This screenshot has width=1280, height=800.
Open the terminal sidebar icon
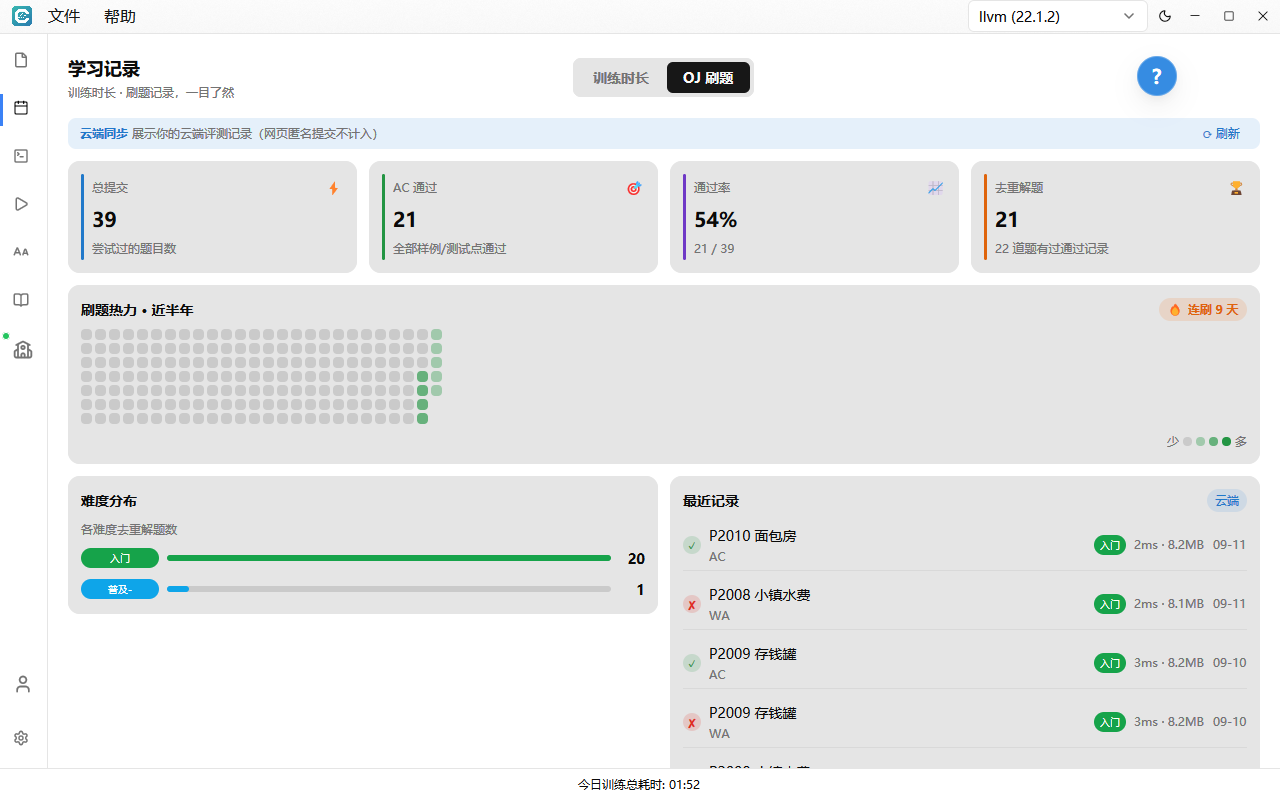[x=21, y=156]
